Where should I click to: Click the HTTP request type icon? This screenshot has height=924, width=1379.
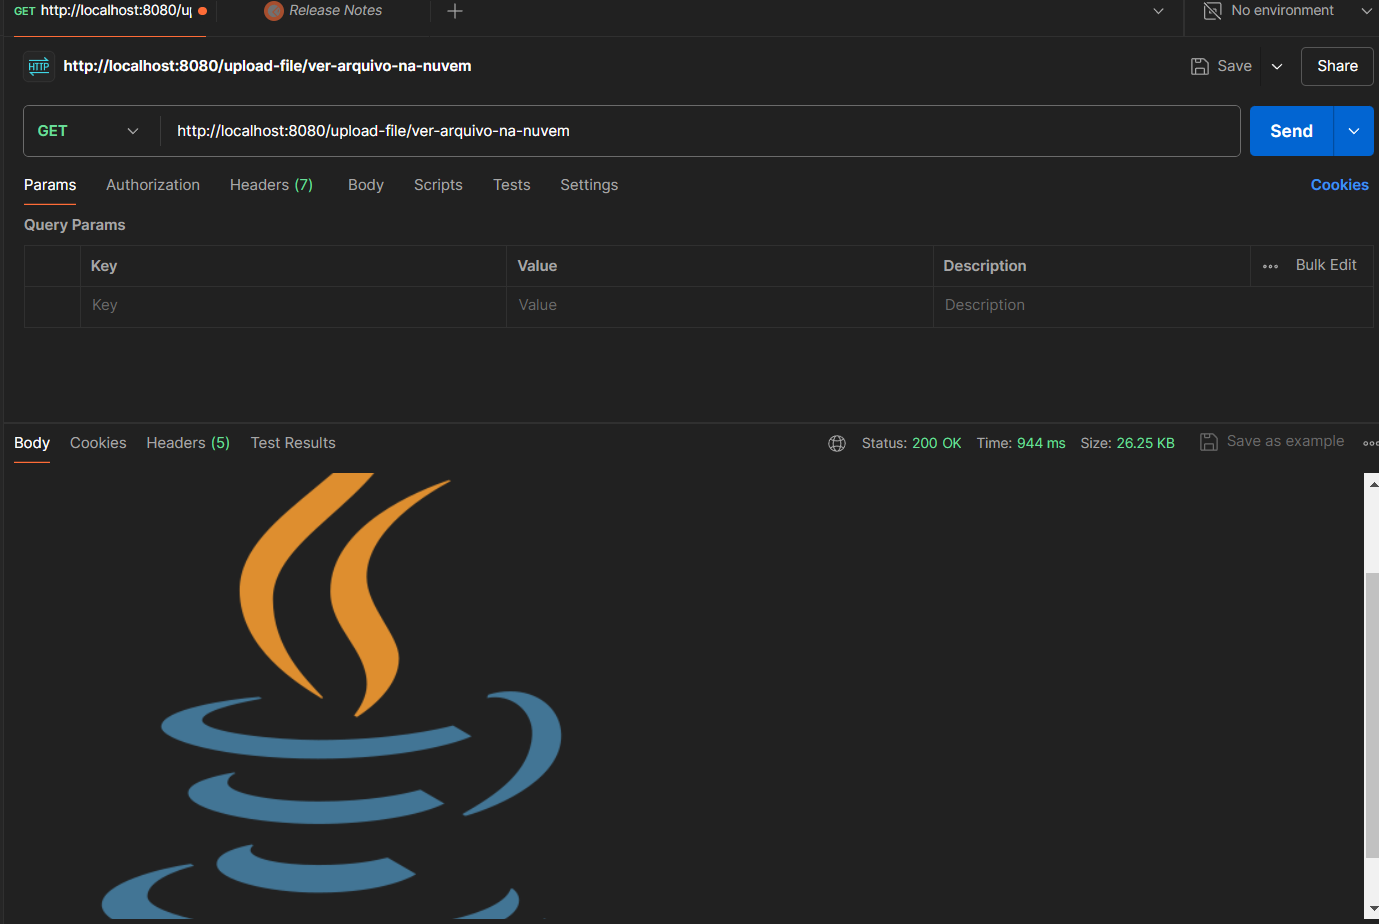(39, 66)
